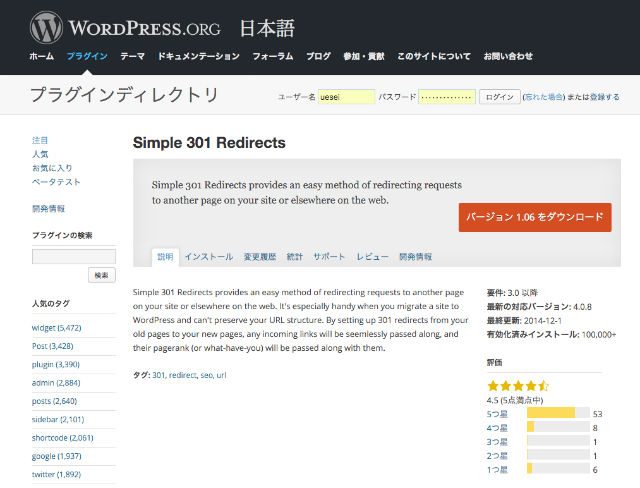Click the WordPress logo icon
Image resolution: width=640 pixels, height=488 pixels.
click(x=46, y=28)
